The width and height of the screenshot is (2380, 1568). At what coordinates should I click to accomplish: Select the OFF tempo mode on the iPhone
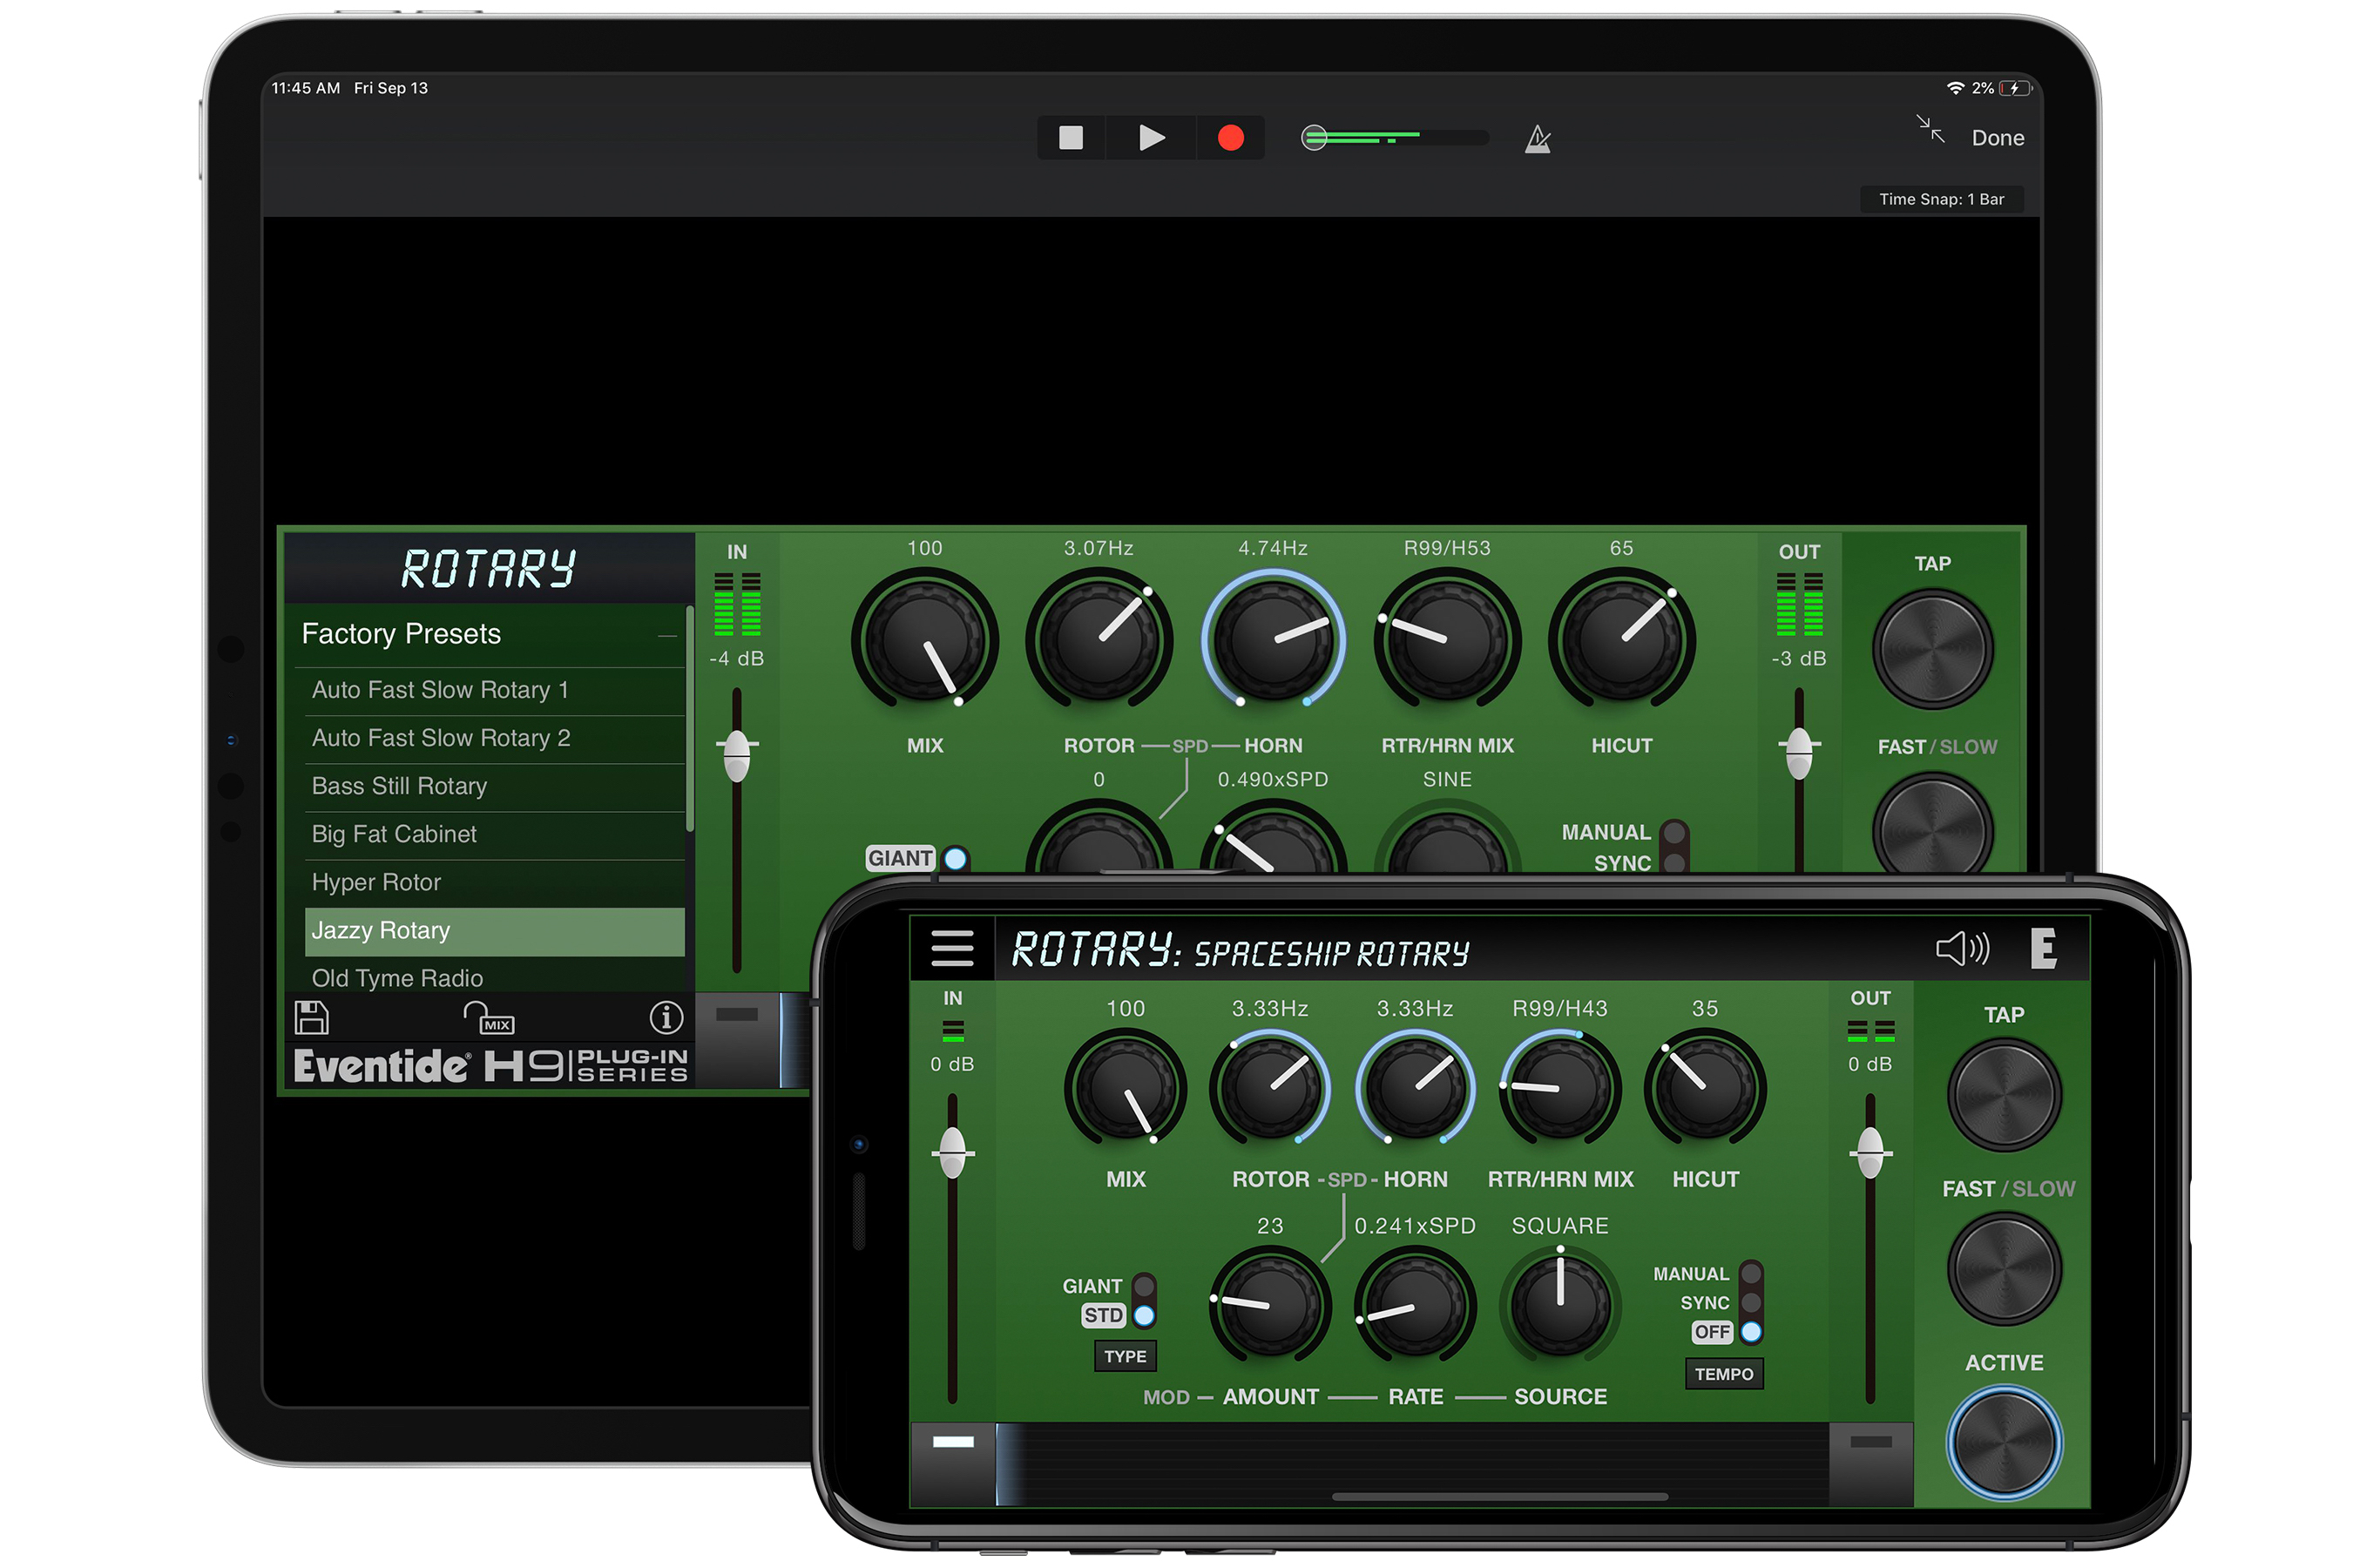pos(1750,1332)
